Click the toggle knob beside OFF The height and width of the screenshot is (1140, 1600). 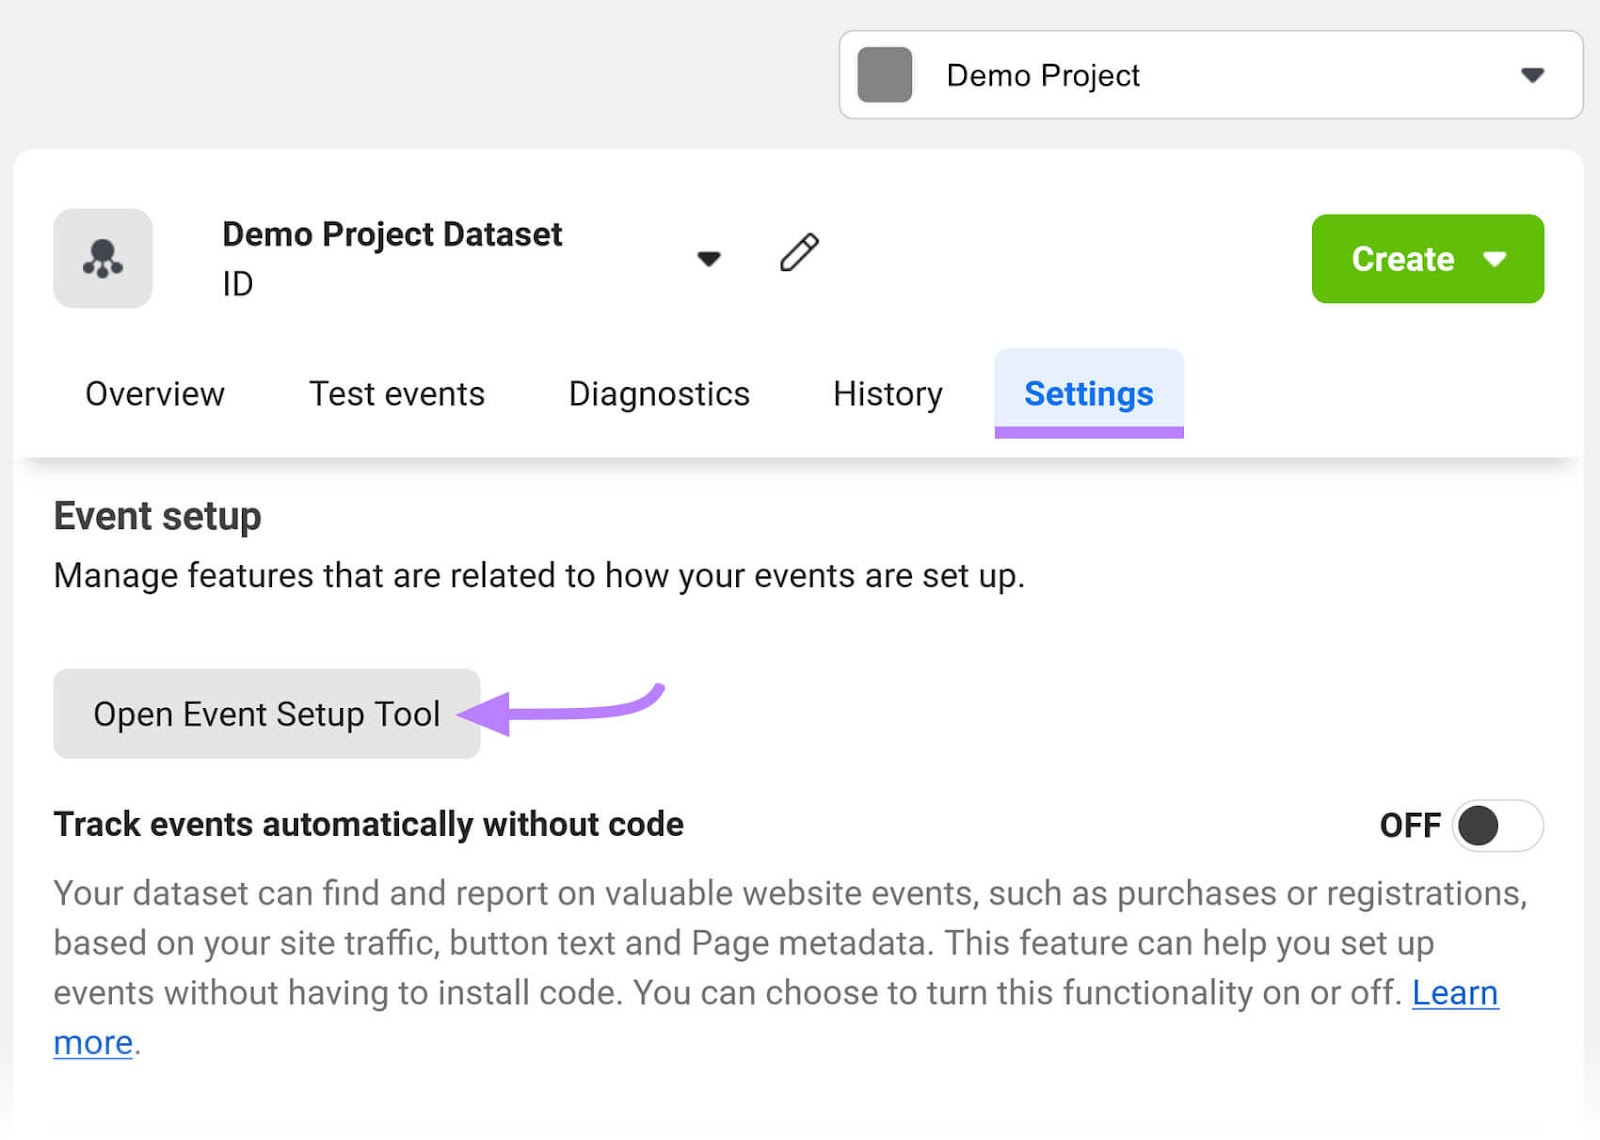[1479, 826]
